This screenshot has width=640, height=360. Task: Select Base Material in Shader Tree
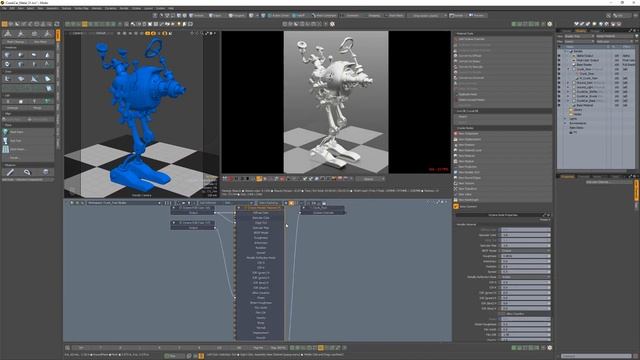pos(585,105)
